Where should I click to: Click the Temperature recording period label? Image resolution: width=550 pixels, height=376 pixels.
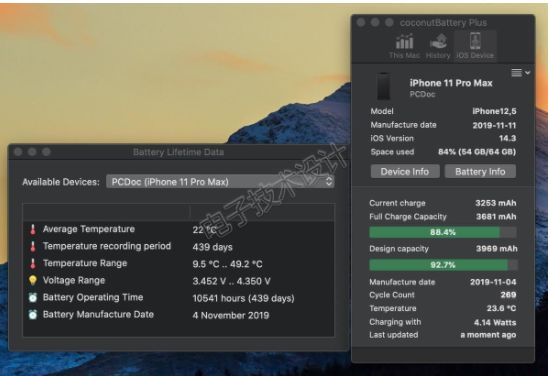[x=107, y=246]
